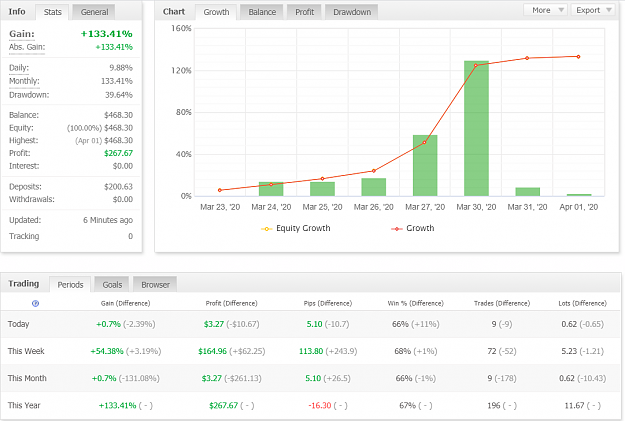
Task: Select the Growth chart tab
Action: [x=216, y=12]
